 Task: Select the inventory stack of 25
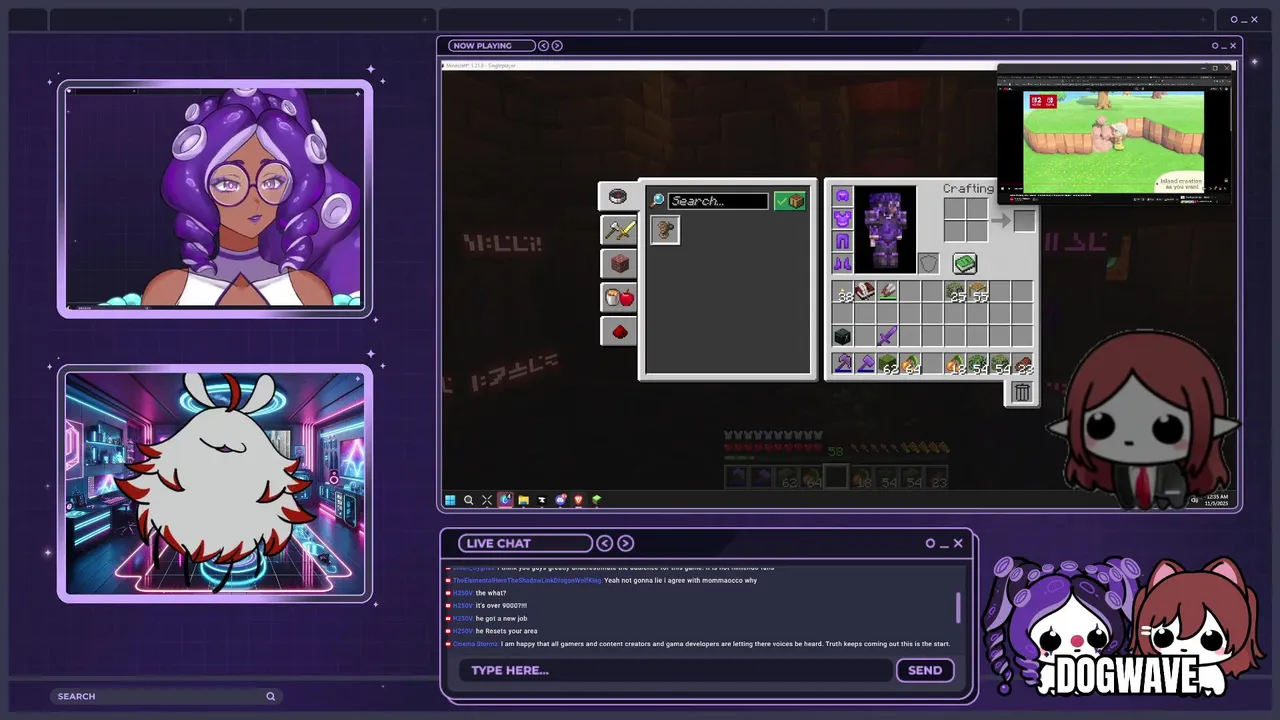pyautogui.click(x=956, y=292)
